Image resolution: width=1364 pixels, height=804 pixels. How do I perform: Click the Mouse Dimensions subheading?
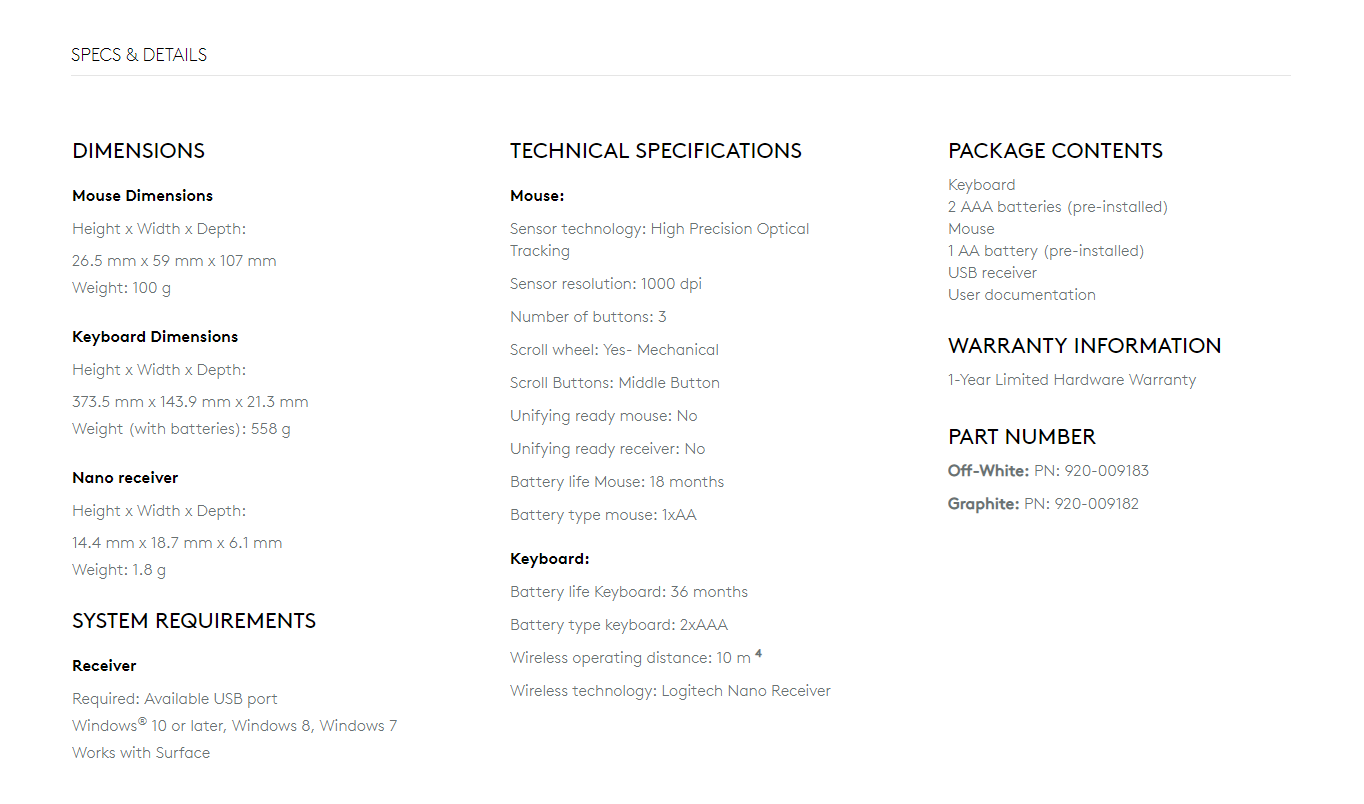click(142, 196)
